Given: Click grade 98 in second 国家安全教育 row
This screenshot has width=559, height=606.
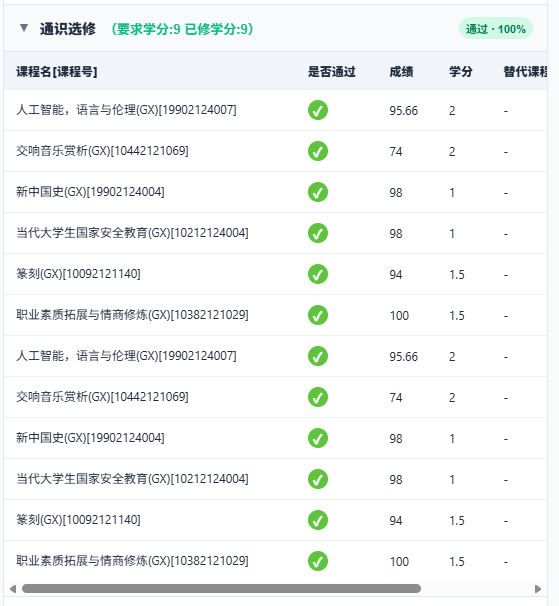Looking at the screenshot, I should [396, 480].
